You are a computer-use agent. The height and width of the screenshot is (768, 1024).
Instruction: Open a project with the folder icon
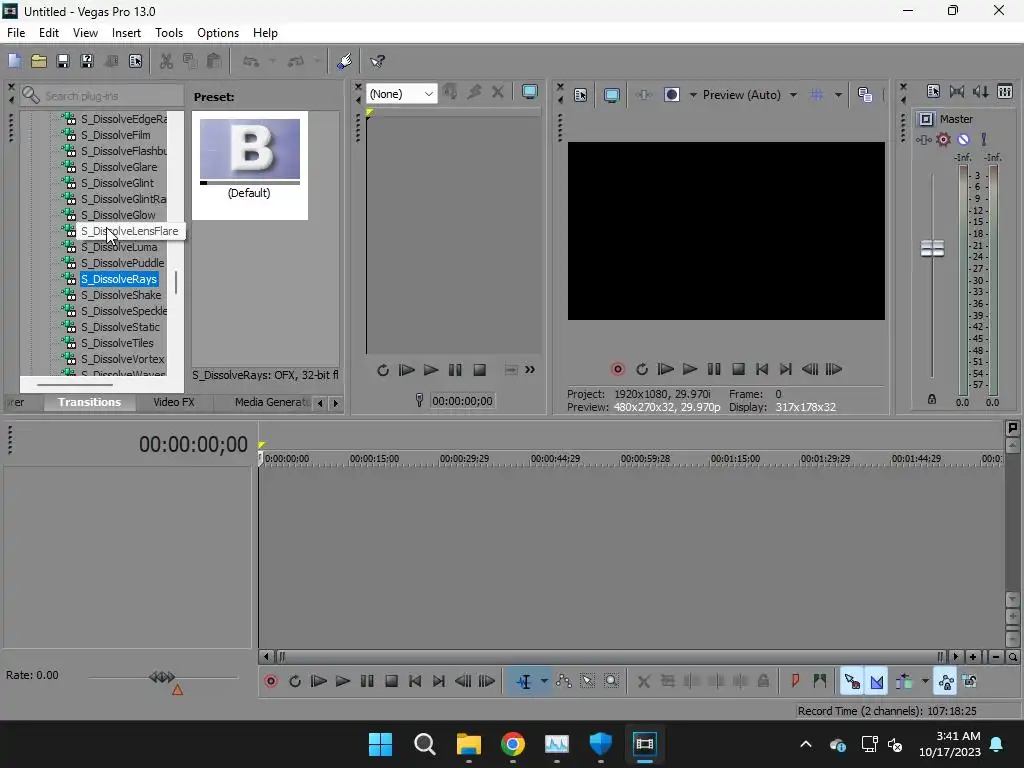[39, 61]
